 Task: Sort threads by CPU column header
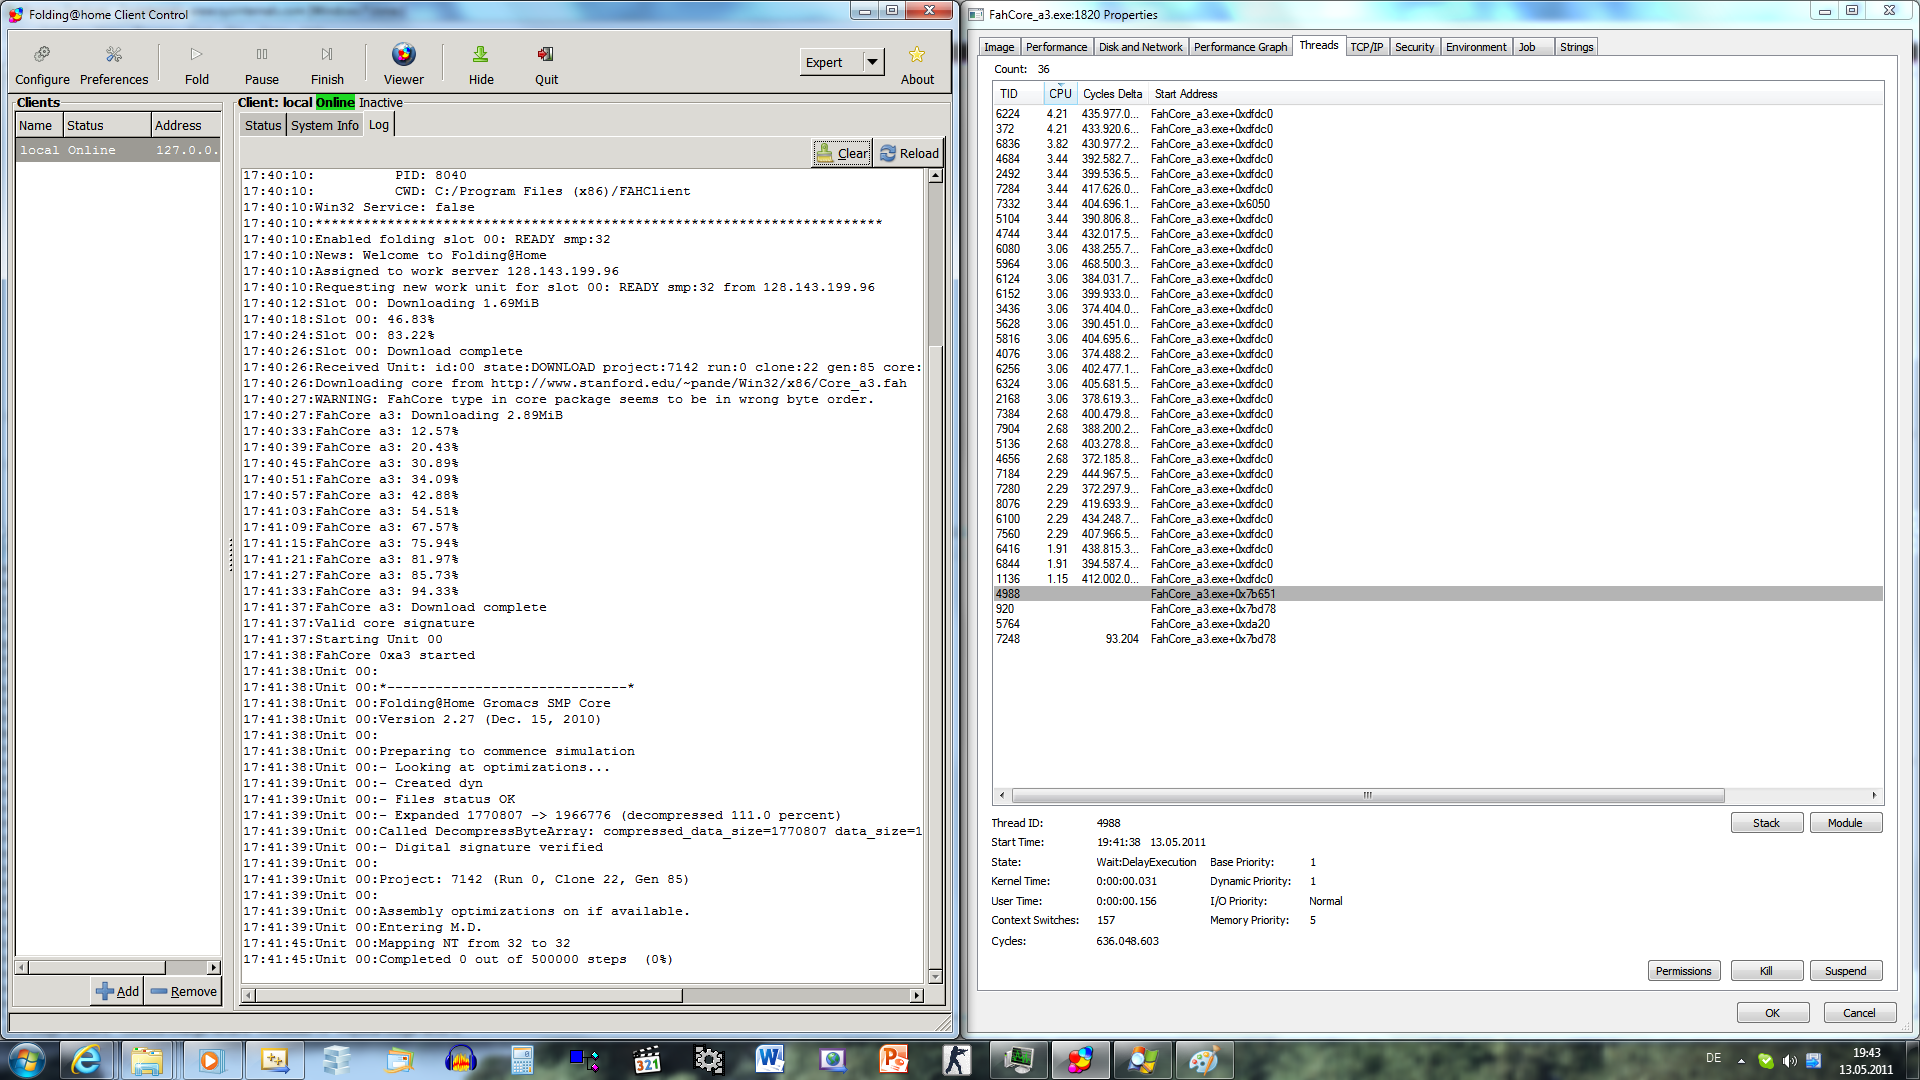[x=1059, y=94]
